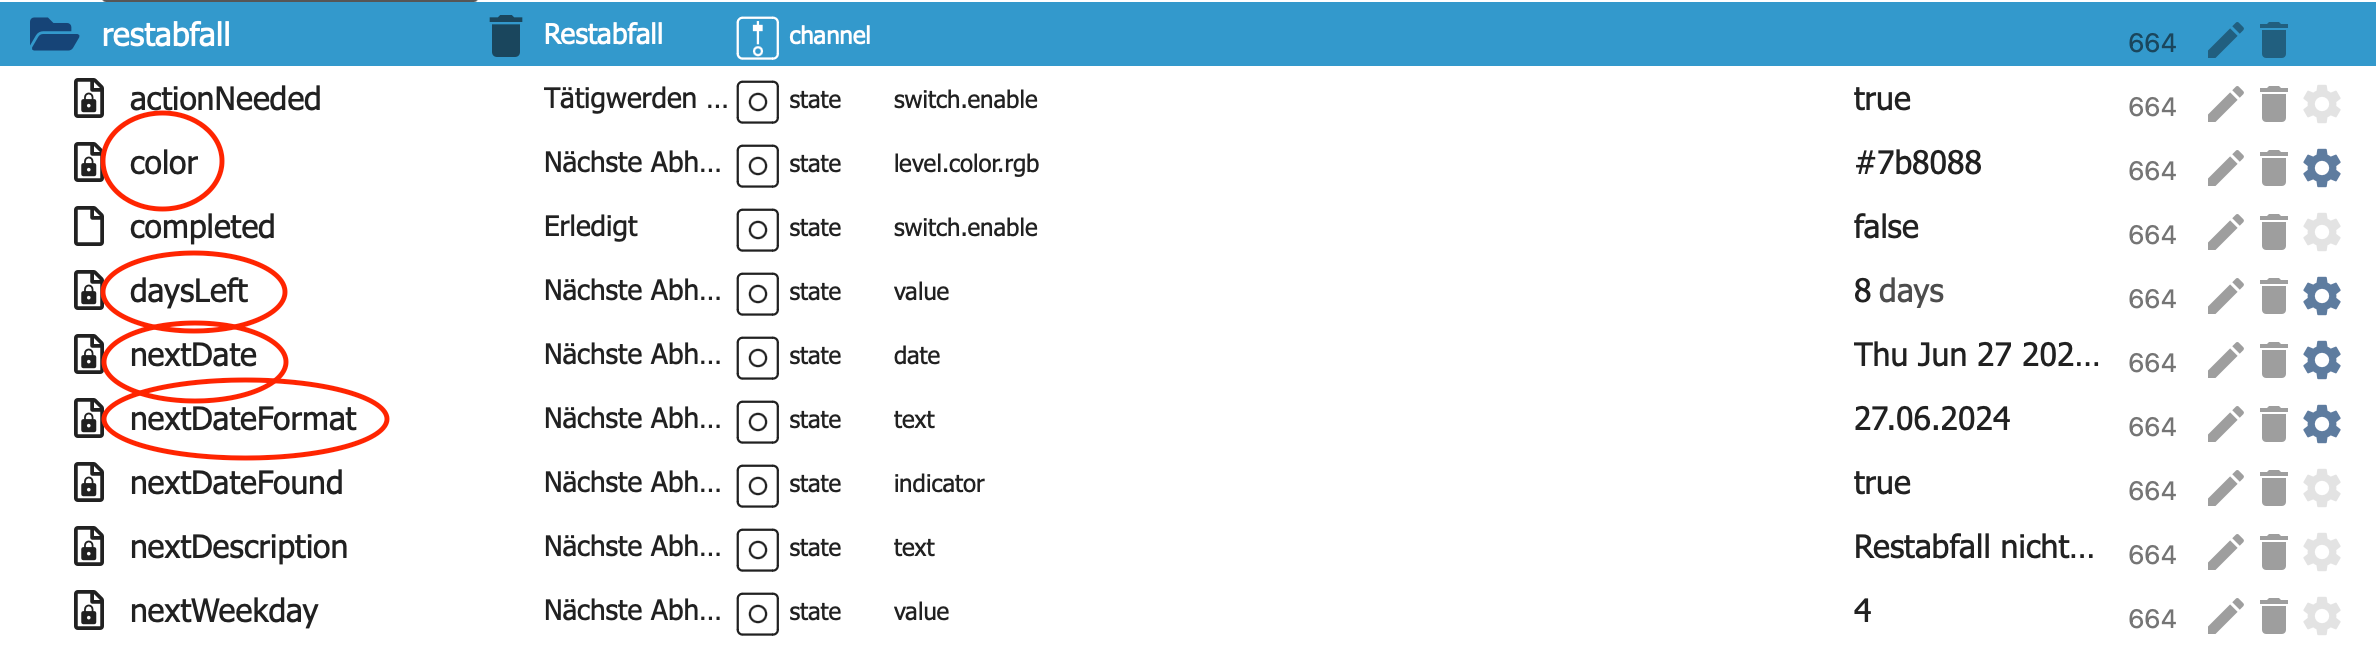Screen dimensions: 2376x650
Task: Toggle the actionNeeded value true
Action: [x=1881, y=99]
